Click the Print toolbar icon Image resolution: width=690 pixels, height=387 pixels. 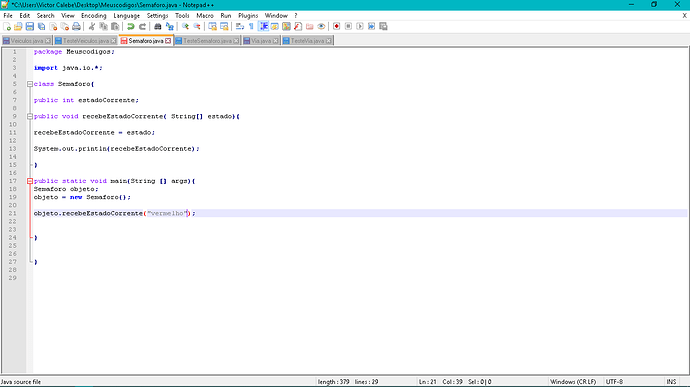coord(76,26)
